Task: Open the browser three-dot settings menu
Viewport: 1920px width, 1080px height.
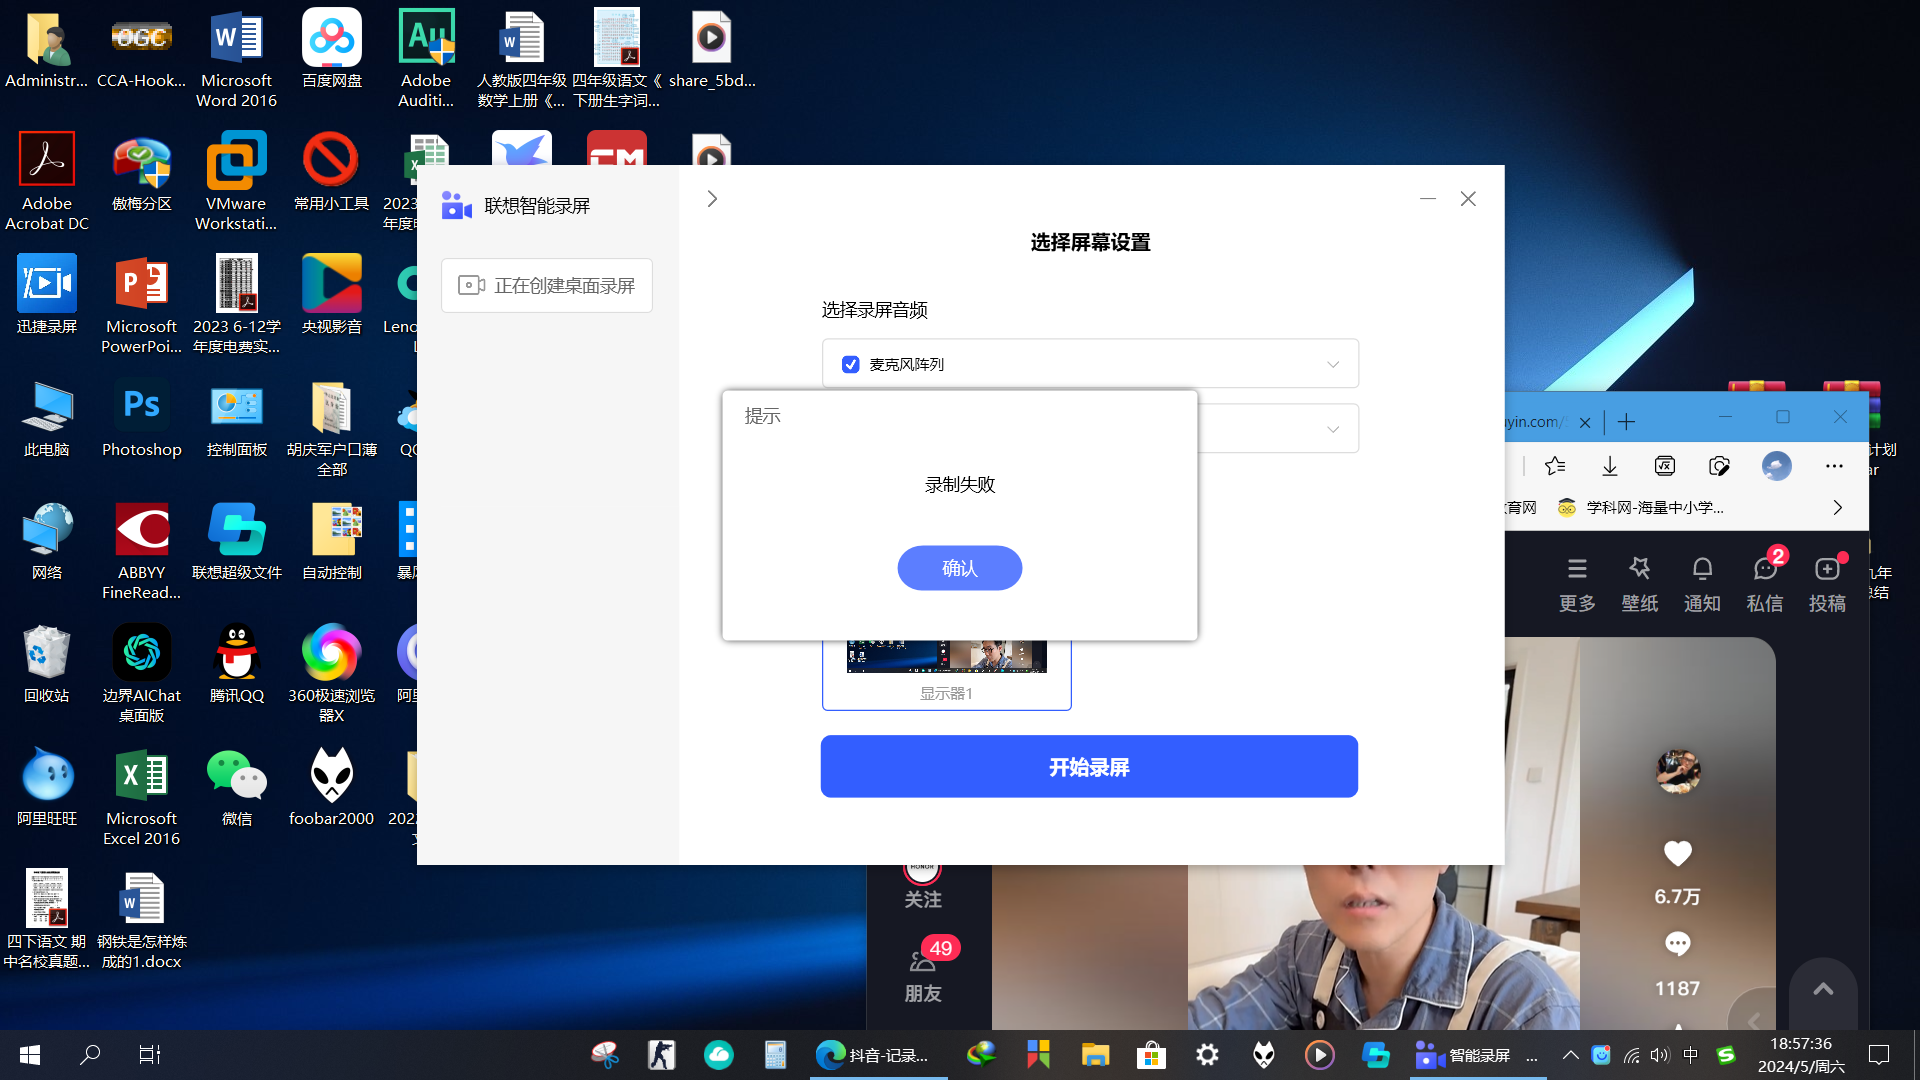Action: pyautogui.click(x=1834, y=466)
